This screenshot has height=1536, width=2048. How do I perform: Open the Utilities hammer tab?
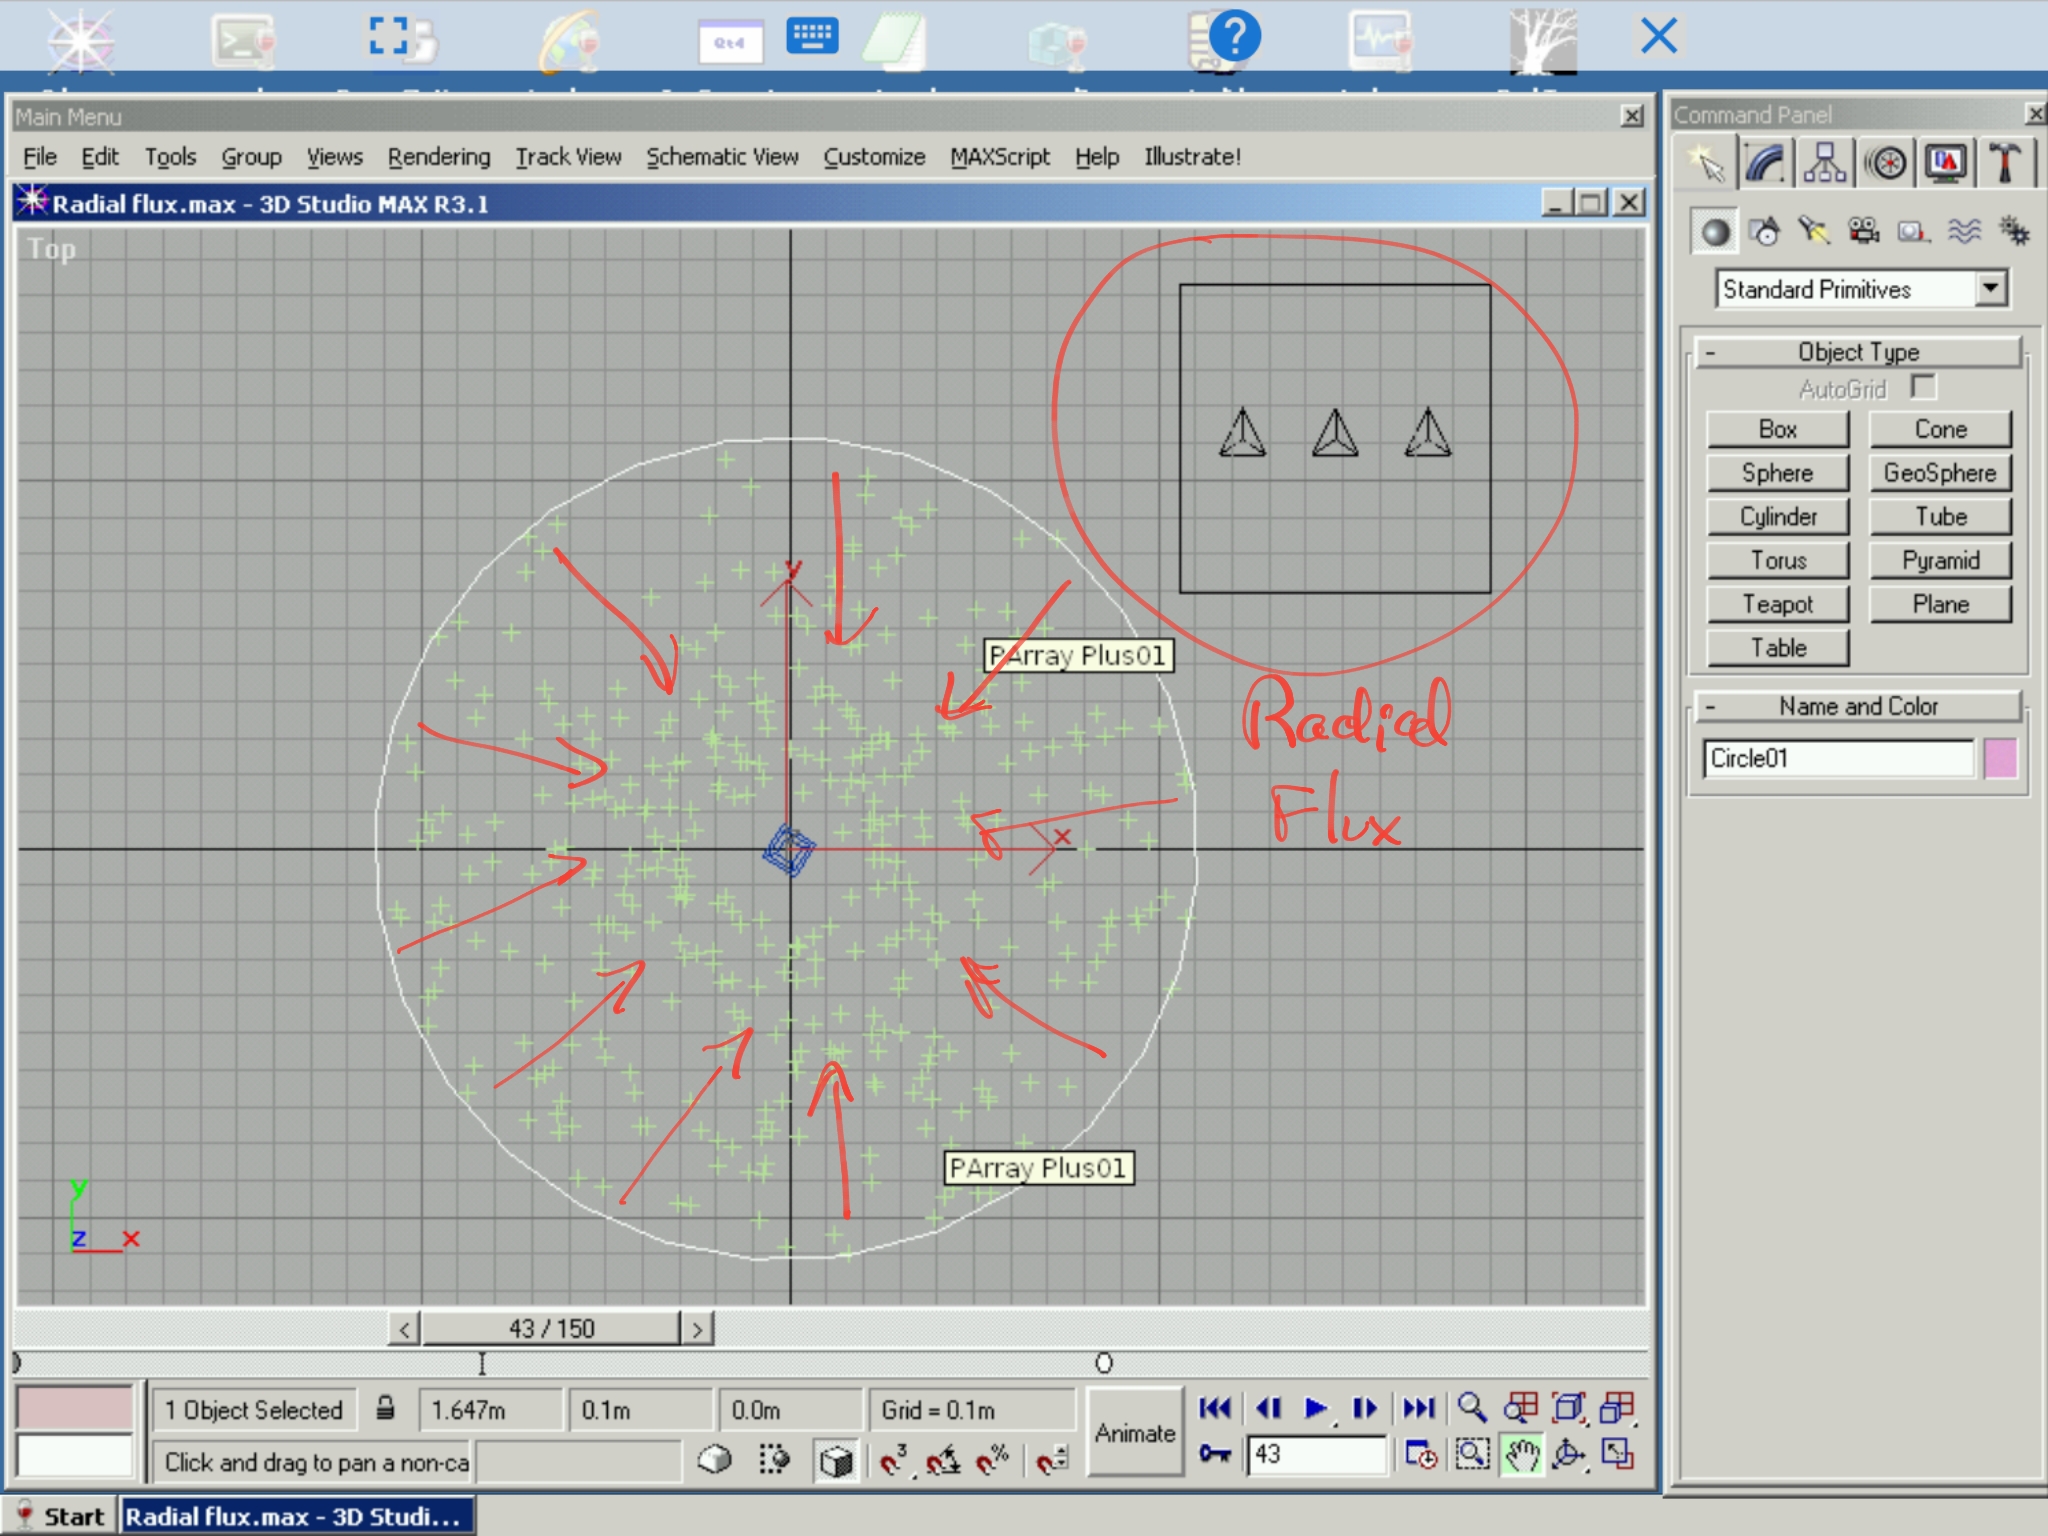(x=2003, y=163)
